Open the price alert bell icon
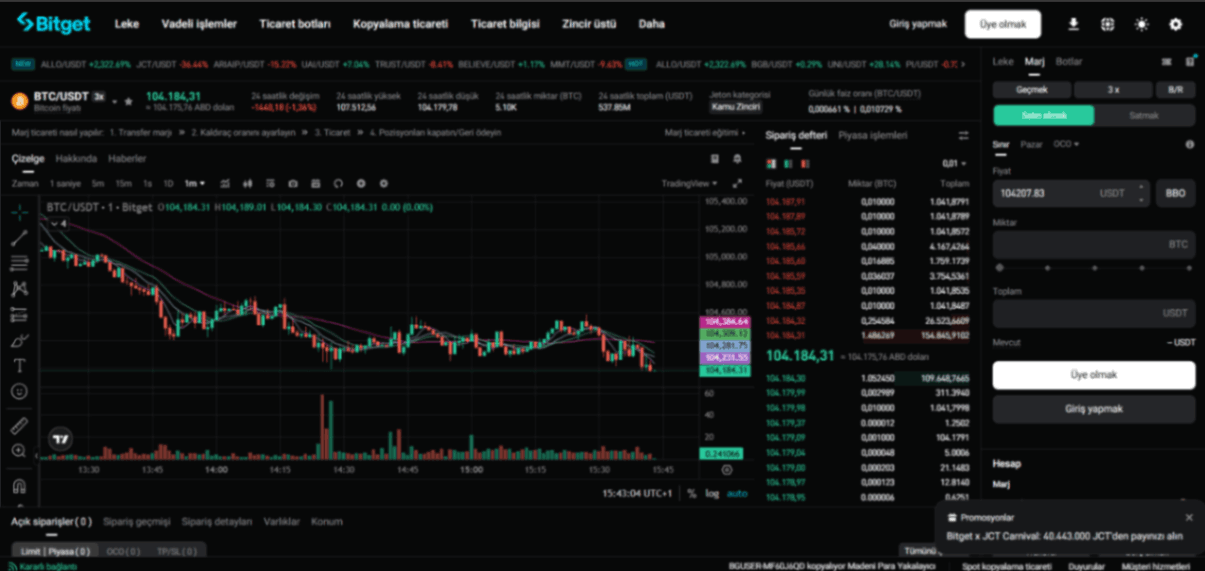Image resolution: width=1205 pixels, height=571 pixels. click(738, 159)
